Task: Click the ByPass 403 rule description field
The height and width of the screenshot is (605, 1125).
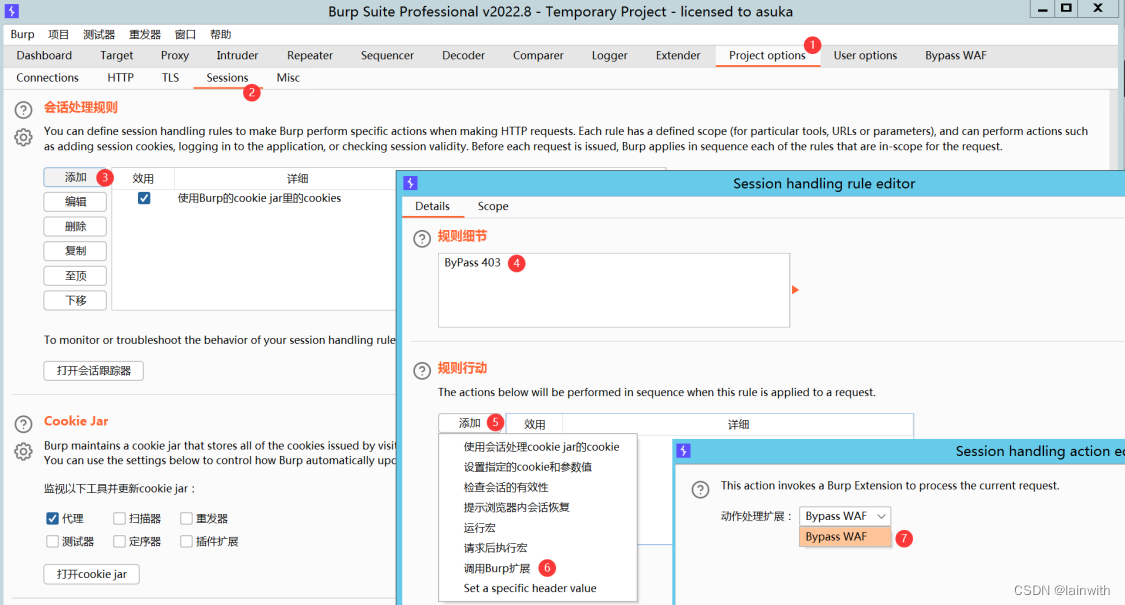Action: [614, 290]
